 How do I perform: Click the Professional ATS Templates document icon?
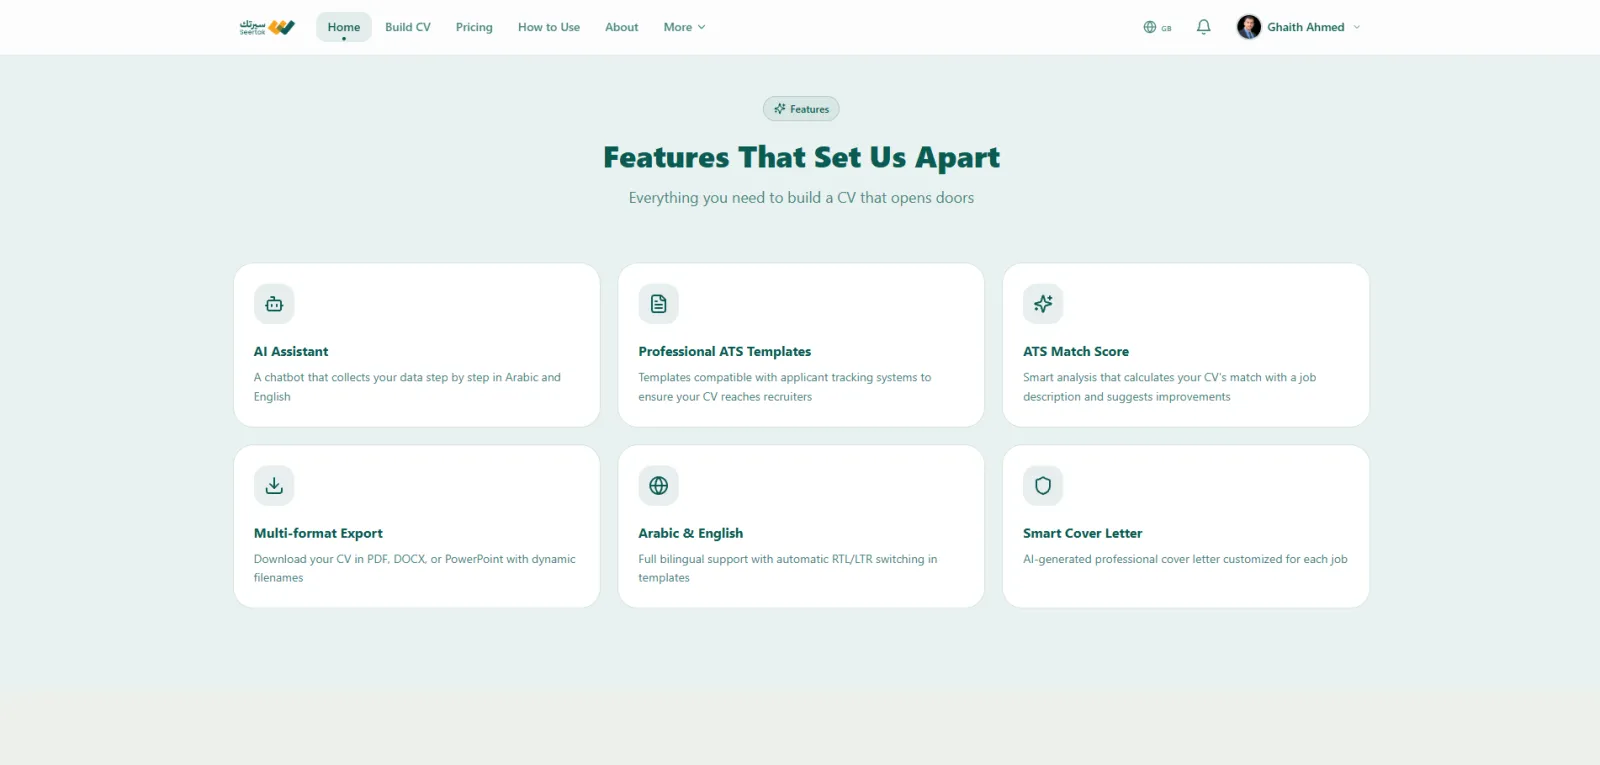[x=658, y=304]
